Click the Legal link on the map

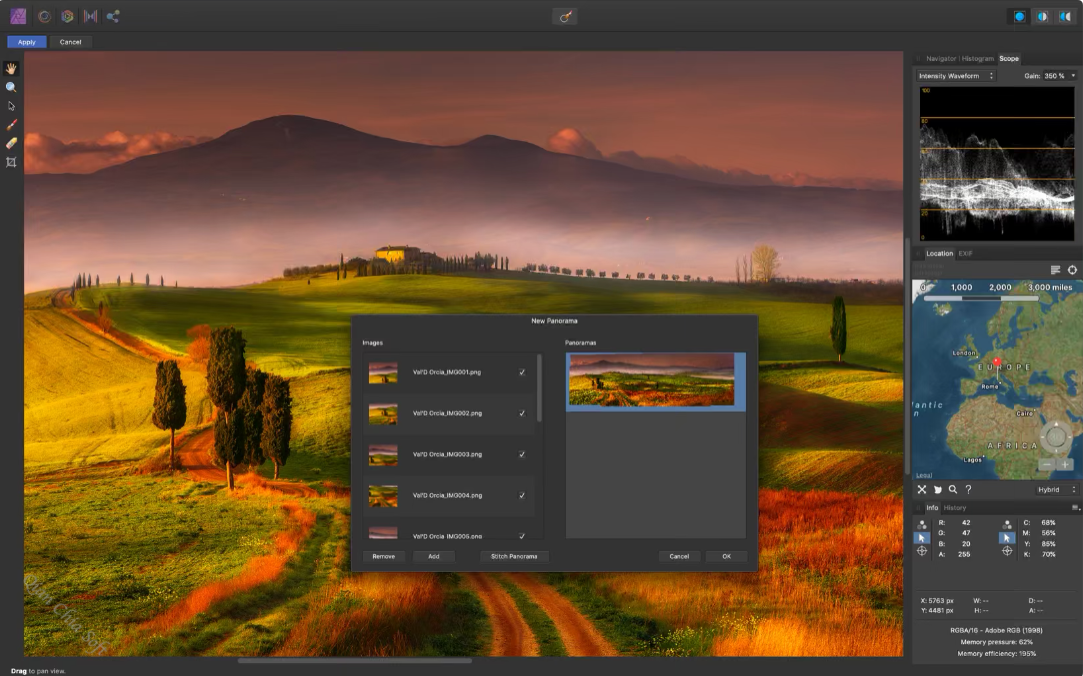coord(923,475)
